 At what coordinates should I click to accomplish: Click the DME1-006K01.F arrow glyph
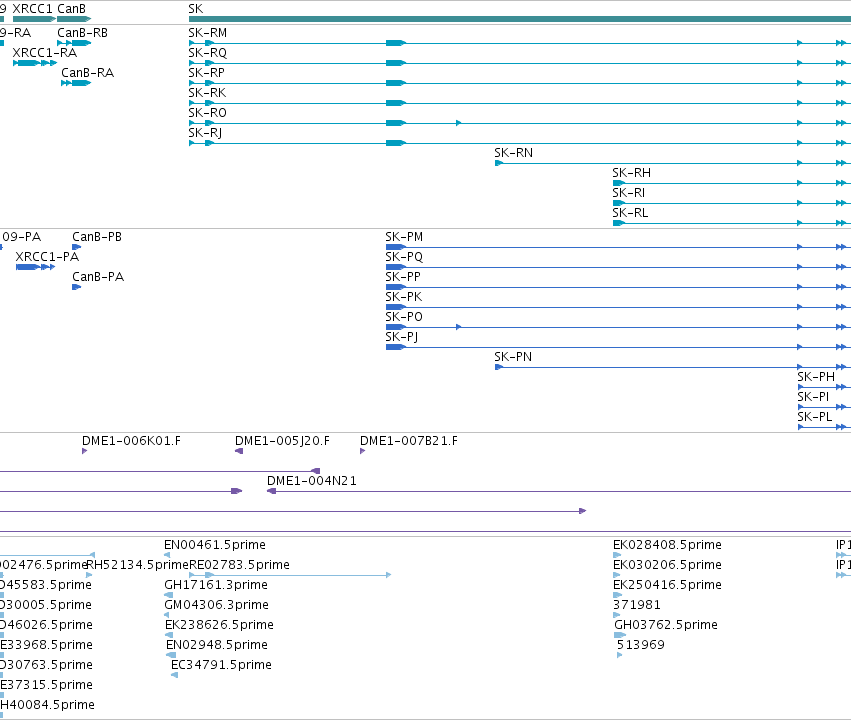(85, 451)
